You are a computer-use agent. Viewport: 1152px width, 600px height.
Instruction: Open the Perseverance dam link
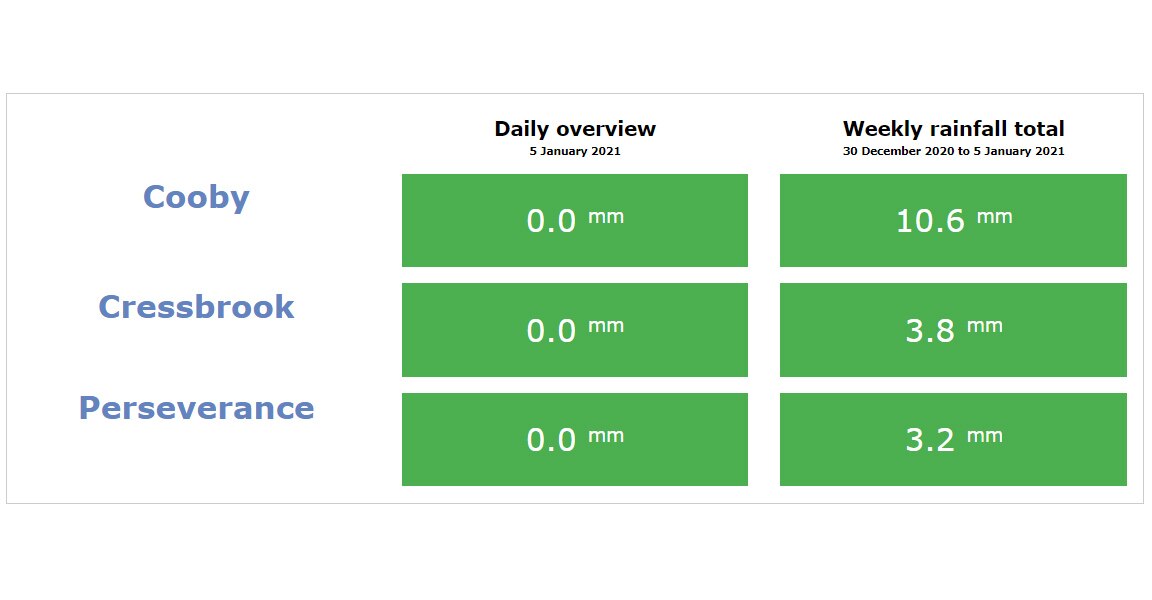(196, 408)
